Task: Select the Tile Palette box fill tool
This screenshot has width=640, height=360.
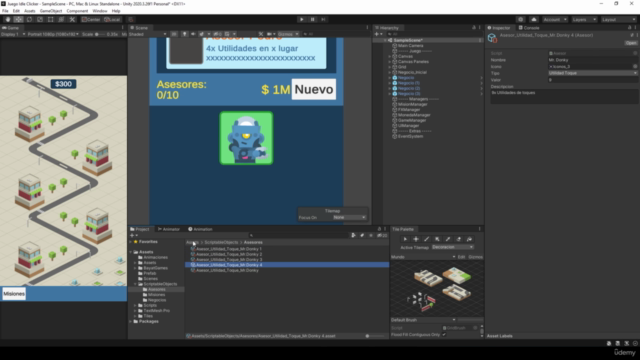Action: 437,239
